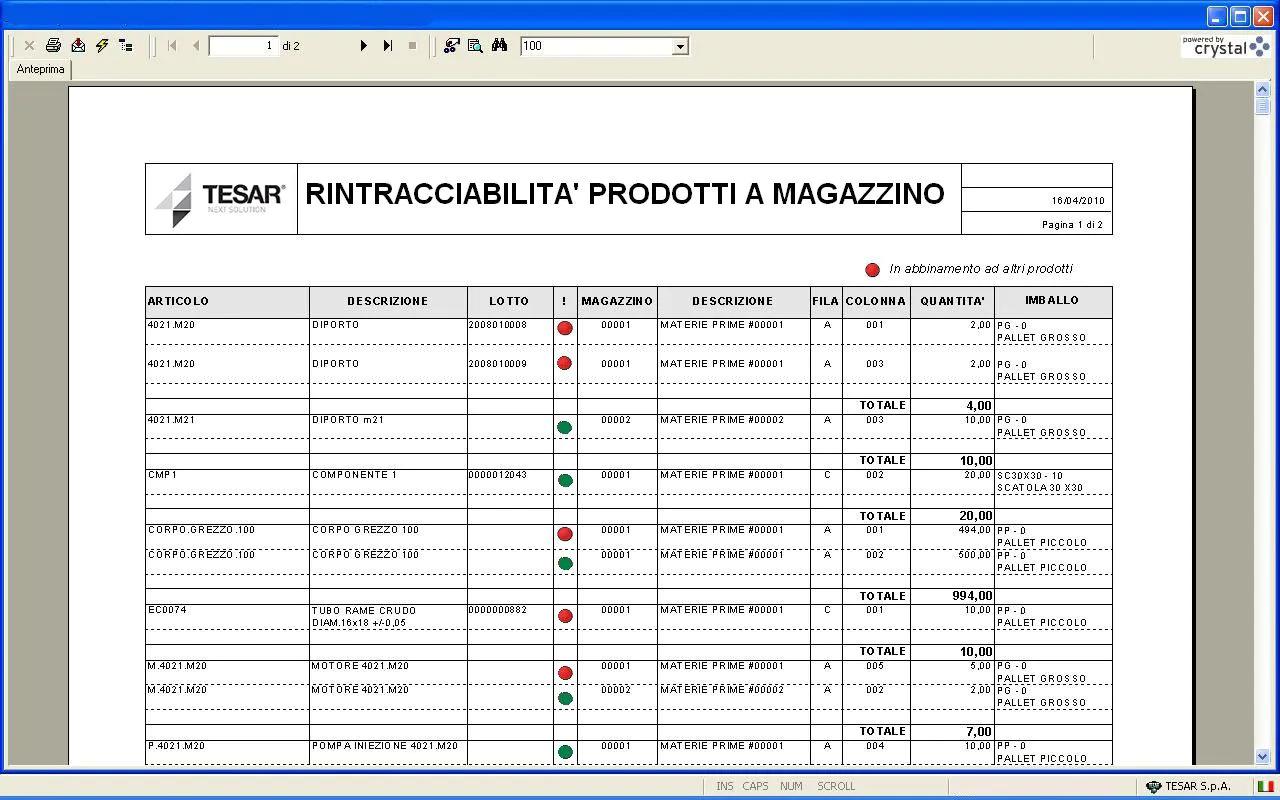Go to the first page arrow
The height and width of the screenshot is (800, 1280).
click(172, 46)
